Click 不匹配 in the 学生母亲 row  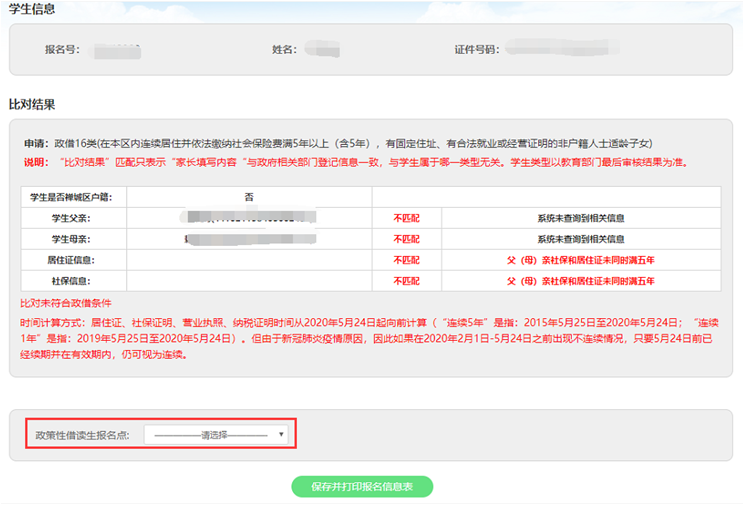[x=407, y=239]
